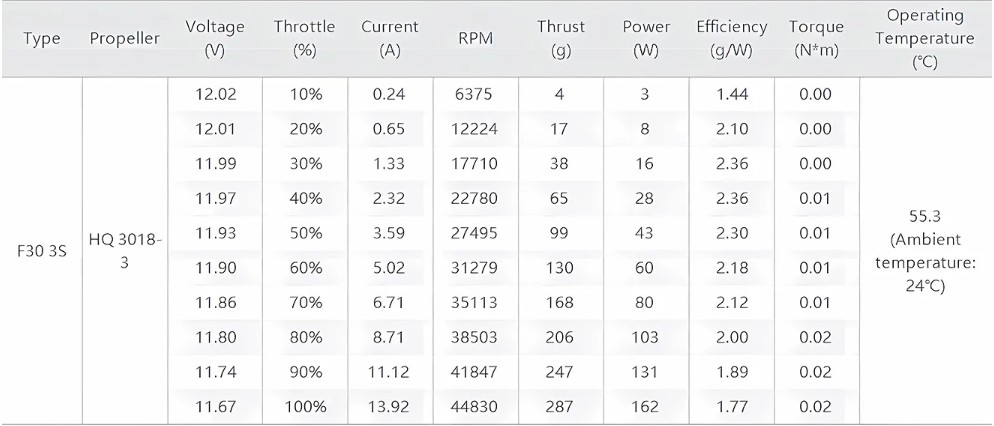
Task: Click the RPM column header
Action: (x=475, y=38)
